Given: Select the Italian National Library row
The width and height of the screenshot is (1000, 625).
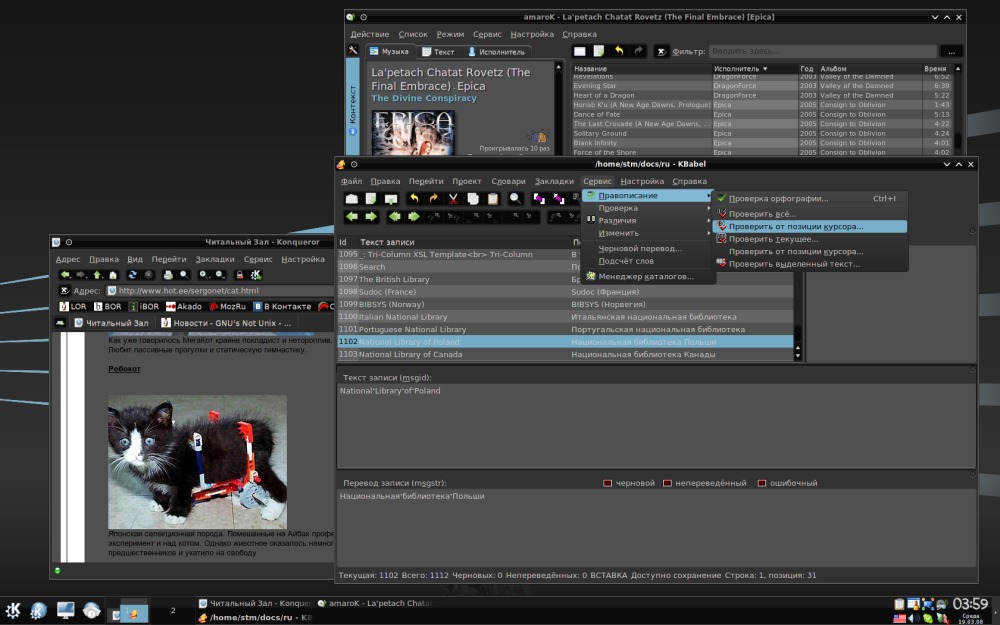Looking at the screenshot, I should 565,317.
